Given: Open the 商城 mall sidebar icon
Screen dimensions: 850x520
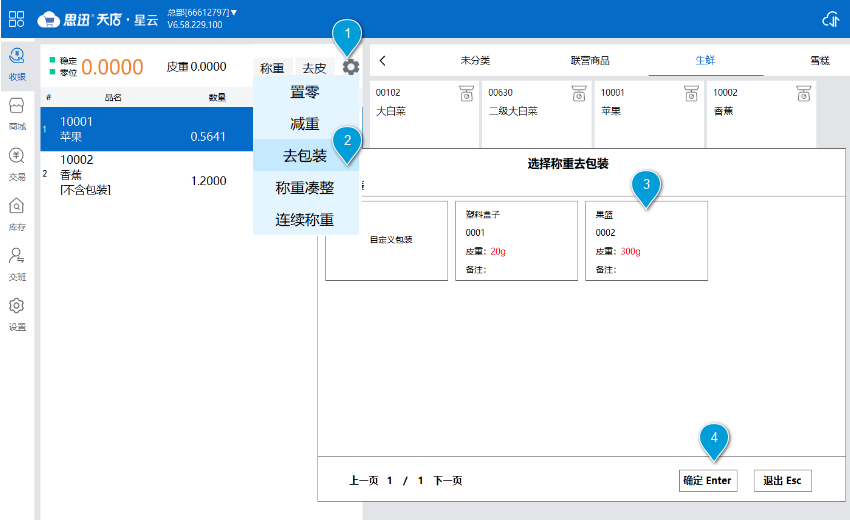Looking at the screenshot, I should click(17, 114).
